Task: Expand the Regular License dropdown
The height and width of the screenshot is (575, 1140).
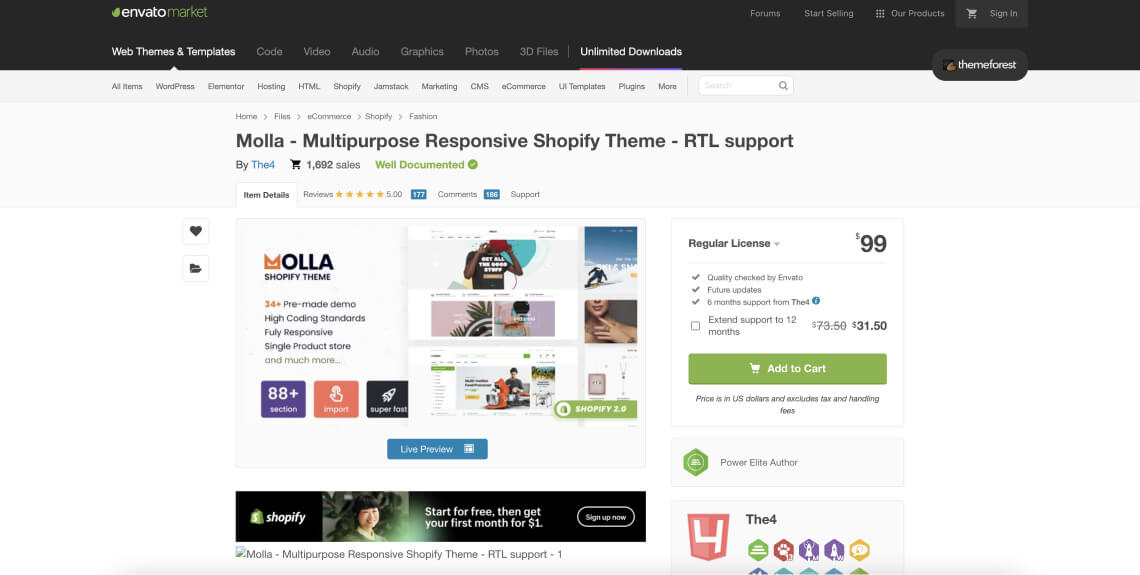Action: click(734, 243)
